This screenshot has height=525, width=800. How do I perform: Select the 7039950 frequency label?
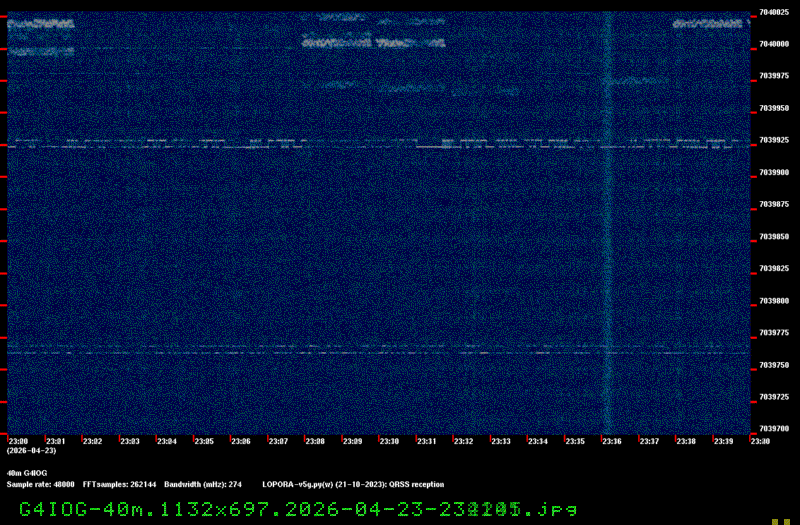pyautogui.click(x=773, y=108)
